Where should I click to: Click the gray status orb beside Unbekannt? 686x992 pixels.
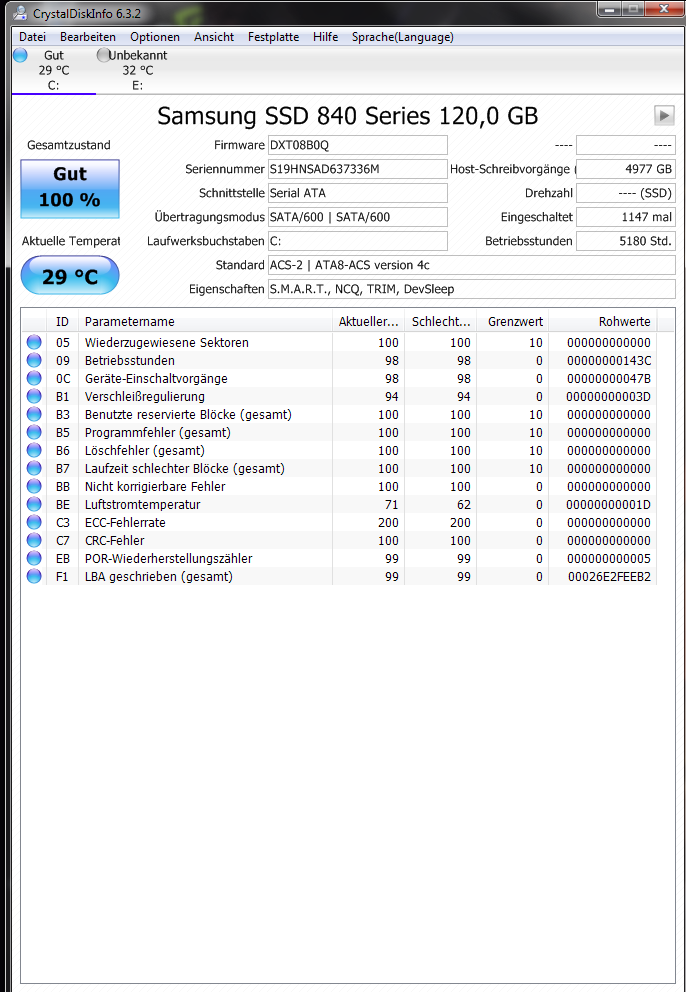[x=103, y=55]
